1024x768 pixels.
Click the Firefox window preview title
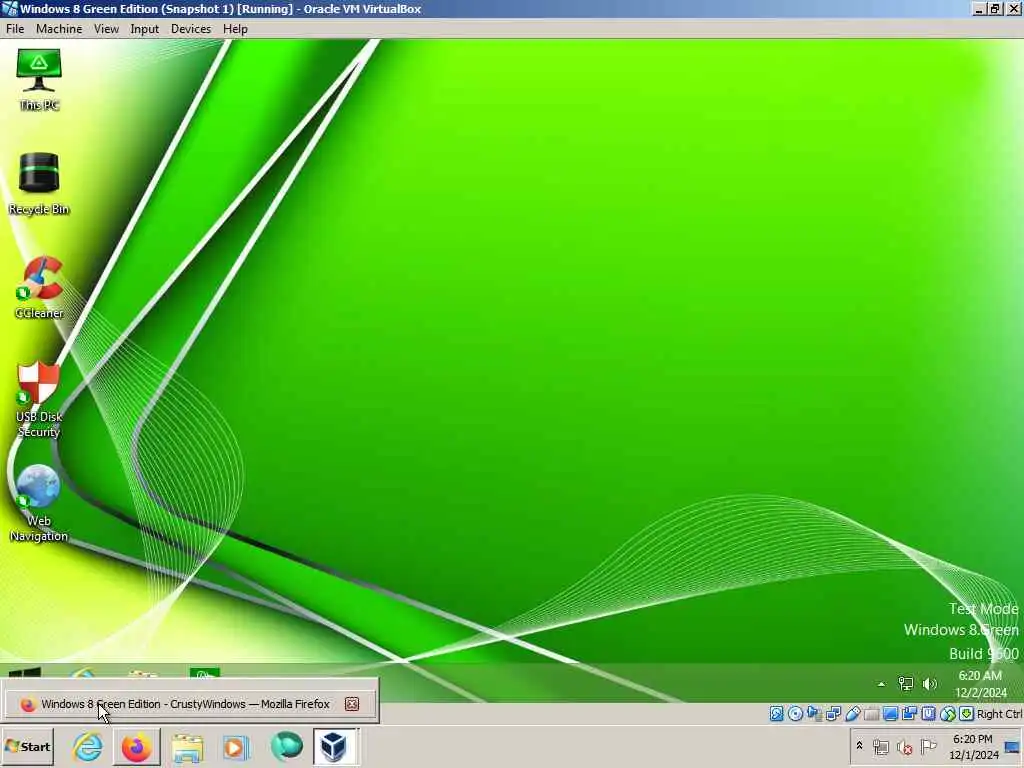(185, 704)
